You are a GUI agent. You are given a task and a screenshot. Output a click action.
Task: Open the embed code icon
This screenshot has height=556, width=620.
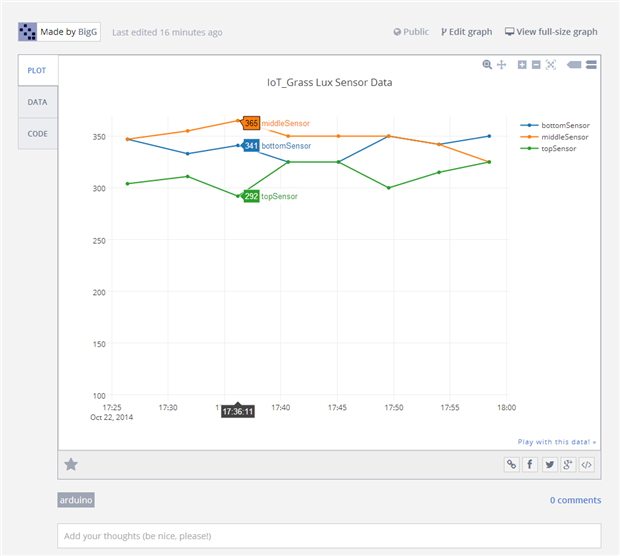pos(587,464)
